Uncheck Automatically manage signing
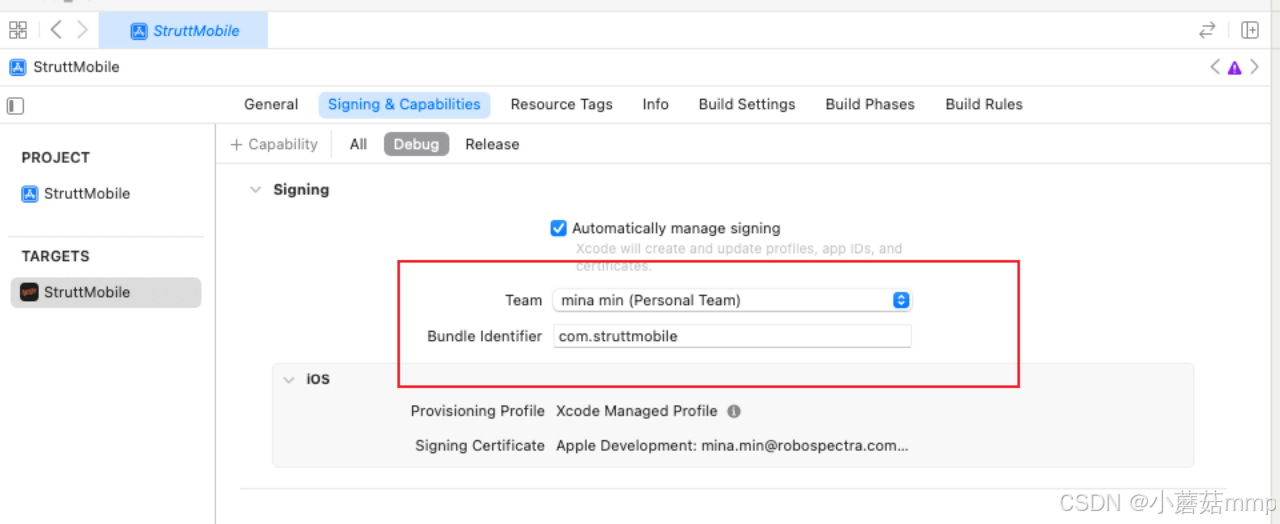 tap(559, 228)
